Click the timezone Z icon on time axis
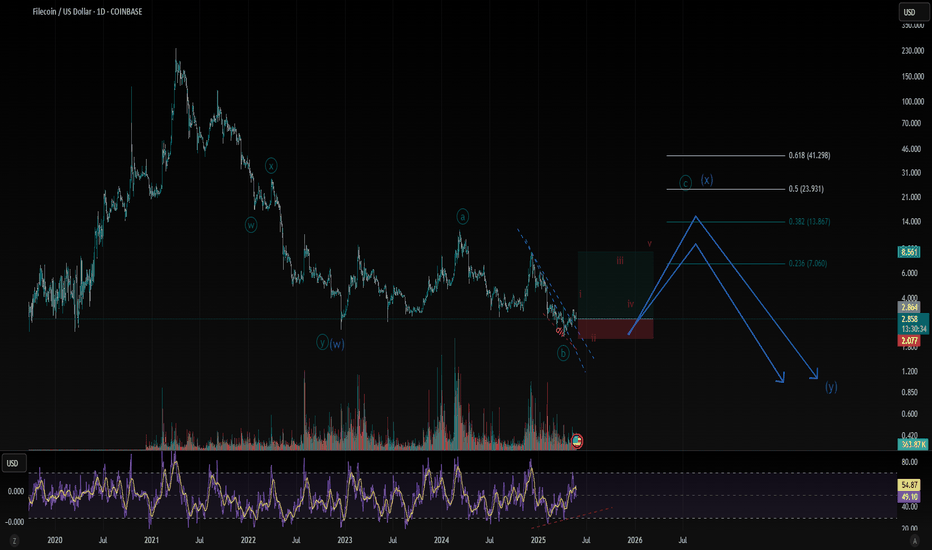 pos(14,540)
